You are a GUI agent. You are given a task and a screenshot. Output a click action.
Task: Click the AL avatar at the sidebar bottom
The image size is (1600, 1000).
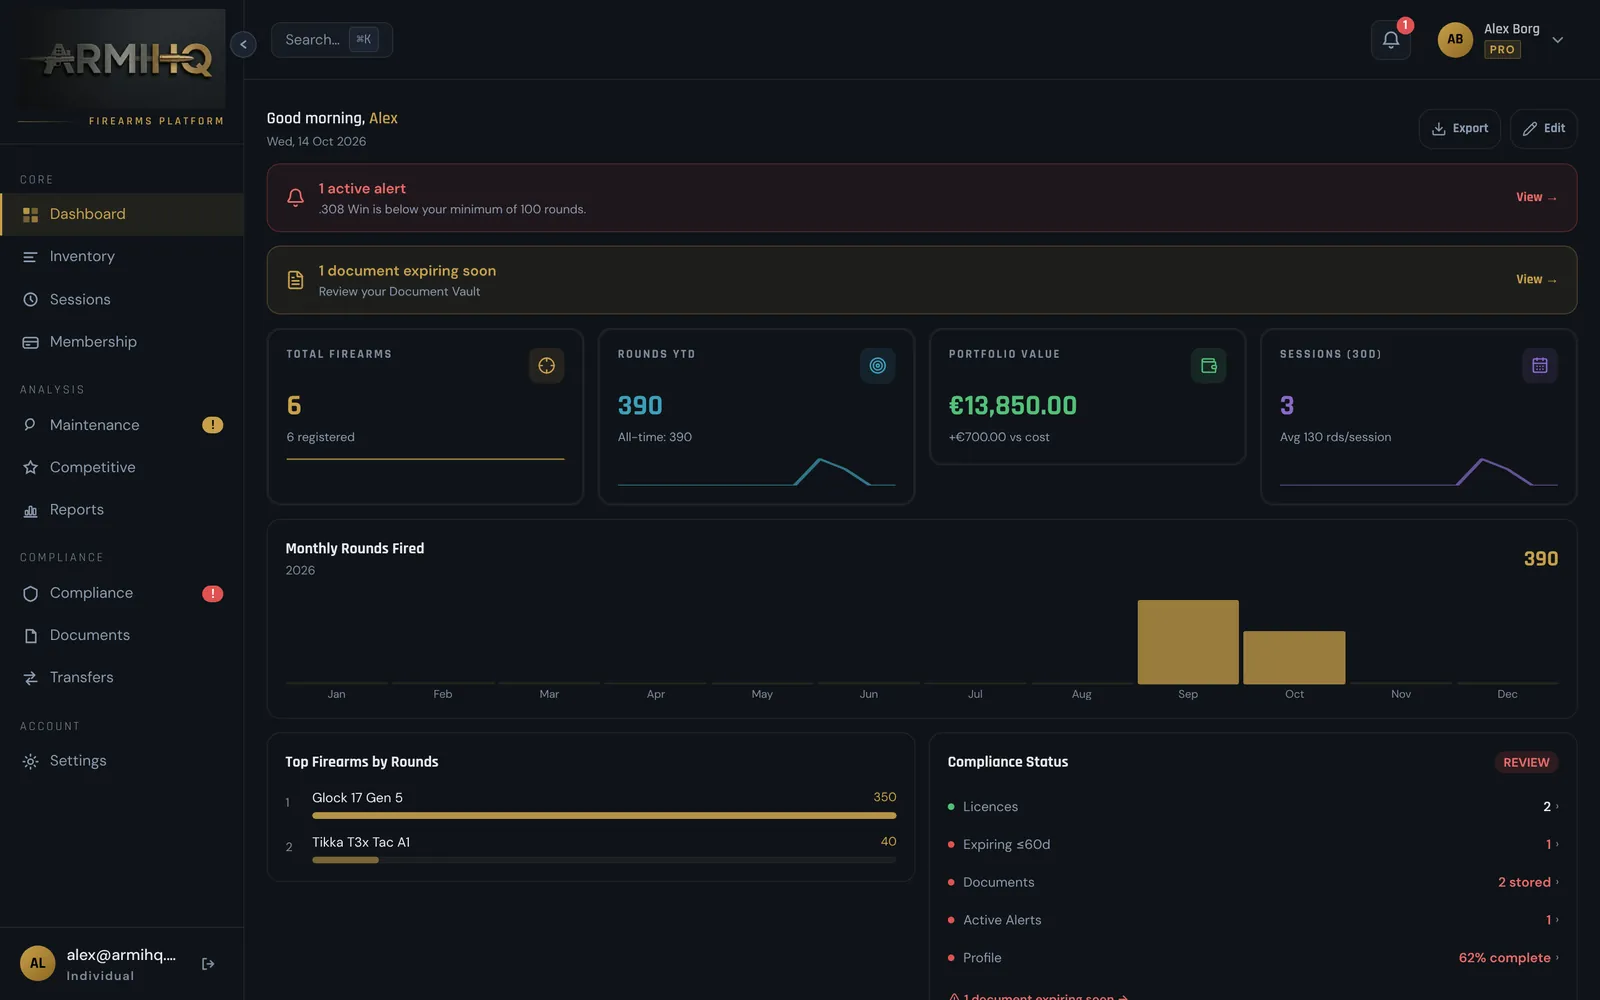pos(38,964)
